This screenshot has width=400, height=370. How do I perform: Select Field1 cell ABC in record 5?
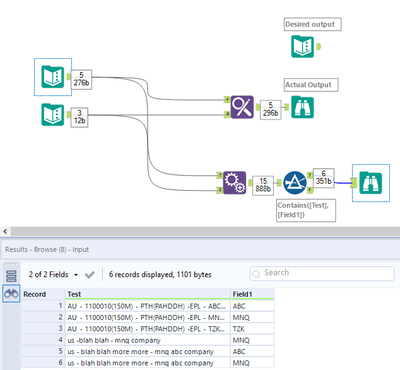(x=252, y=352)
